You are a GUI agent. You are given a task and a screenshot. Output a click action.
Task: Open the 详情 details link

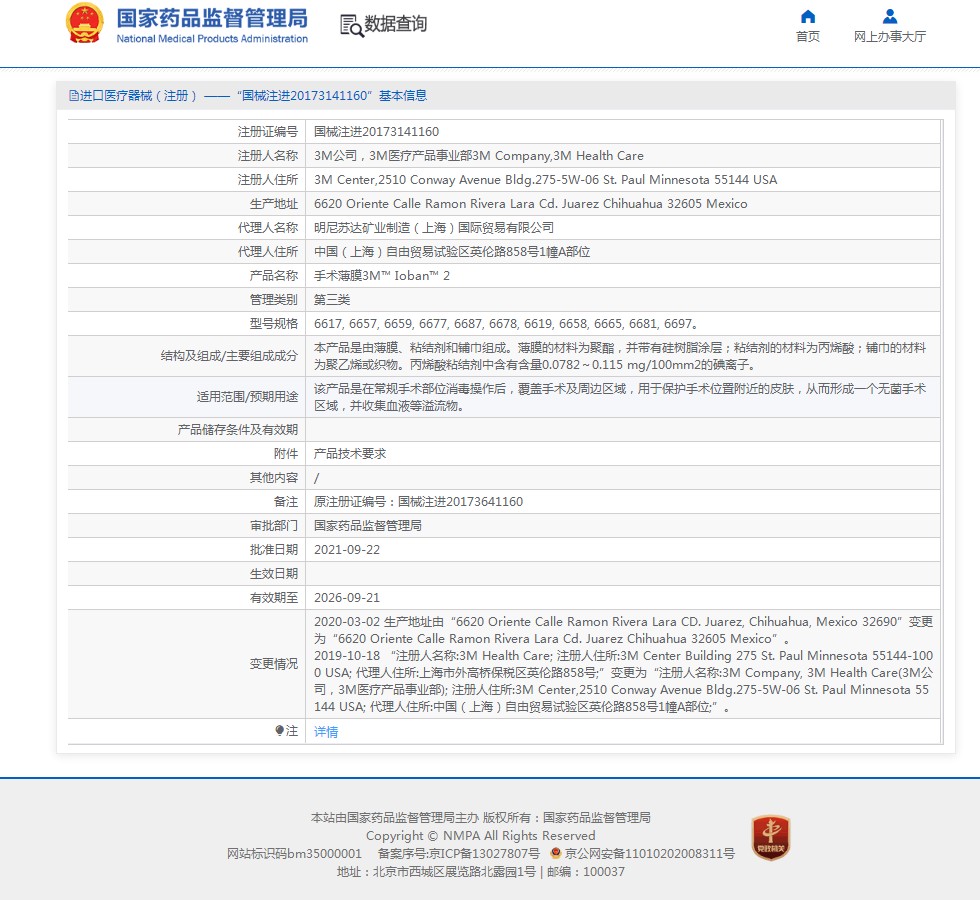point(326,731)
